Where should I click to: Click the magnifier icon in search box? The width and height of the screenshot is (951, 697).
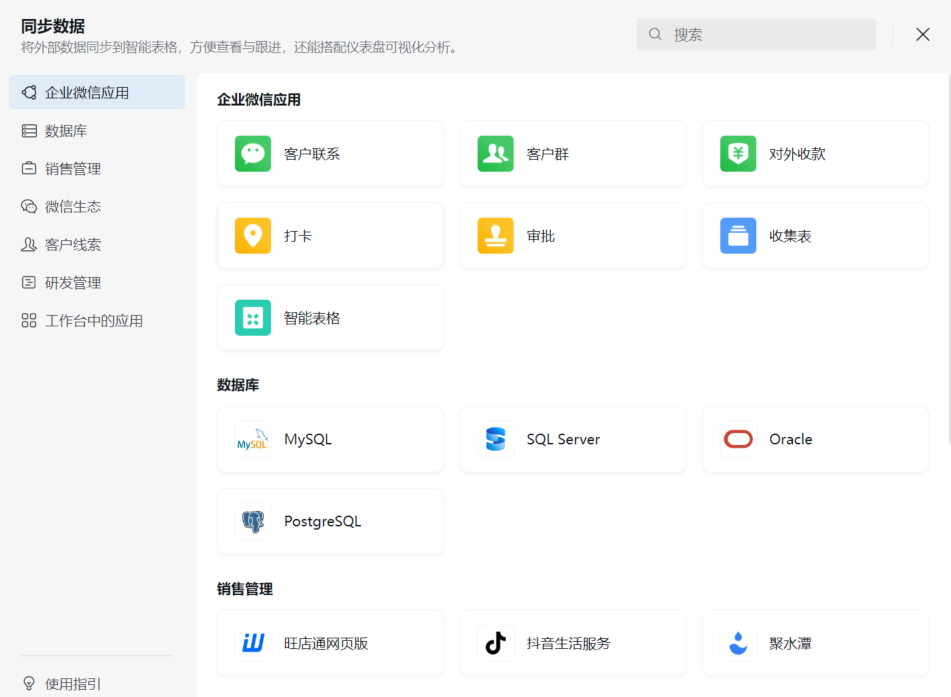click(655, 34)
